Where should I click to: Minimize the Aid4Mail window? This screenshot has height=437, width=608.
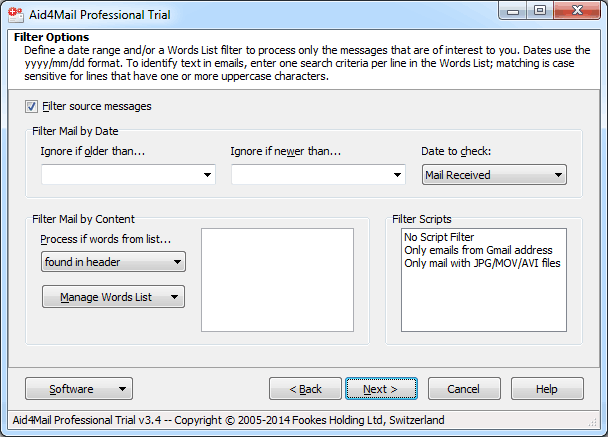click(x=512, y=10)
